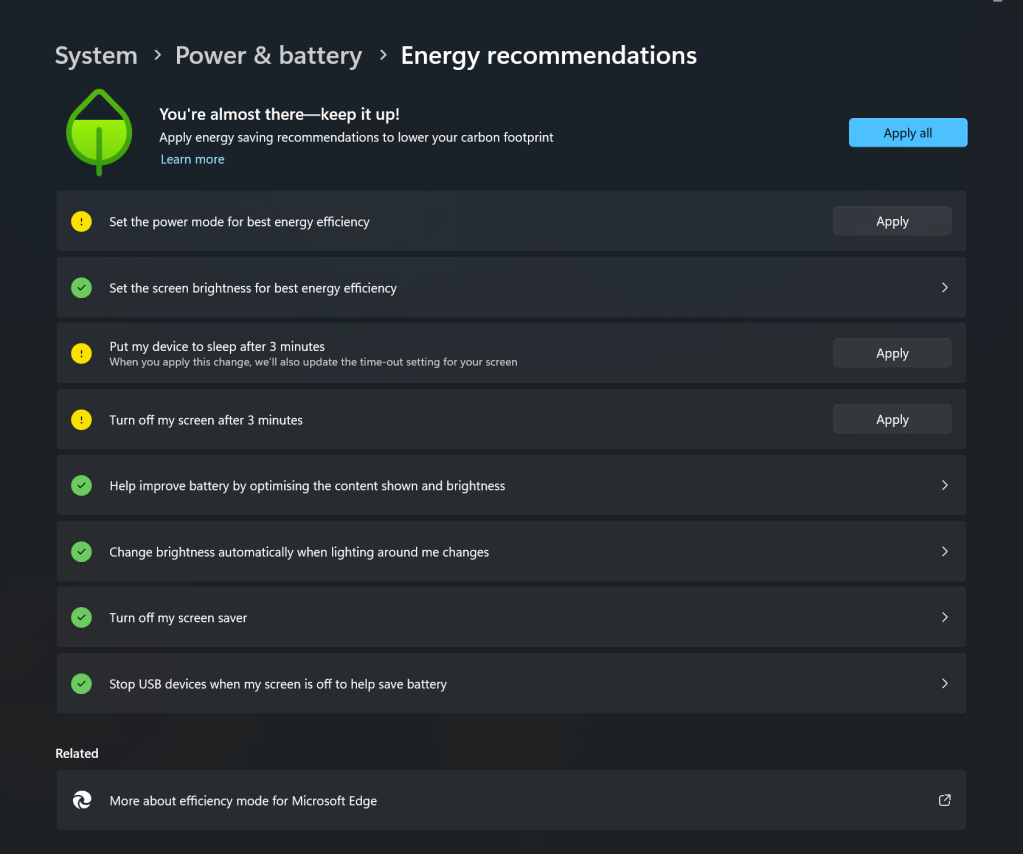Expand the screen brightness energy efficiency row
The image size is (1023, 854).
[x=944, y=288]
